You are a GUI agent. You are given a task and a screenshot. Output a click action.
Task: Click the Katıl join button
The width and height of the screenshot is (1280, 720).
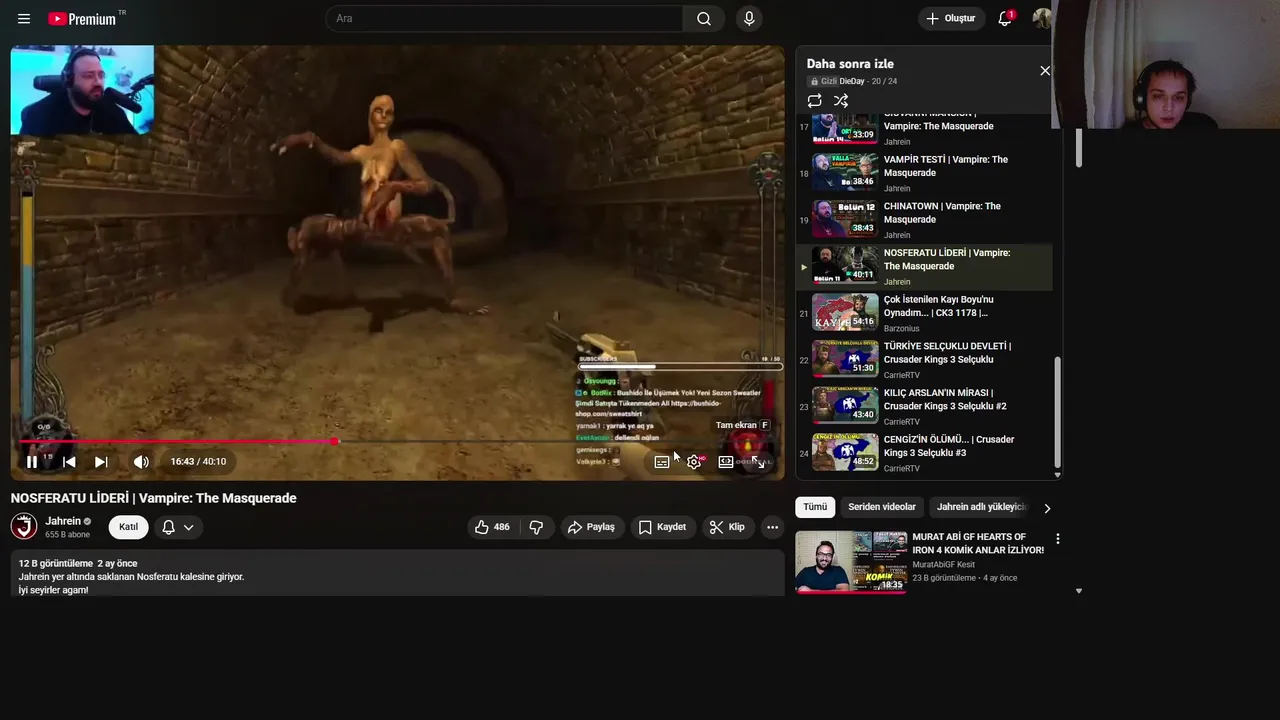tap(129, 527)
